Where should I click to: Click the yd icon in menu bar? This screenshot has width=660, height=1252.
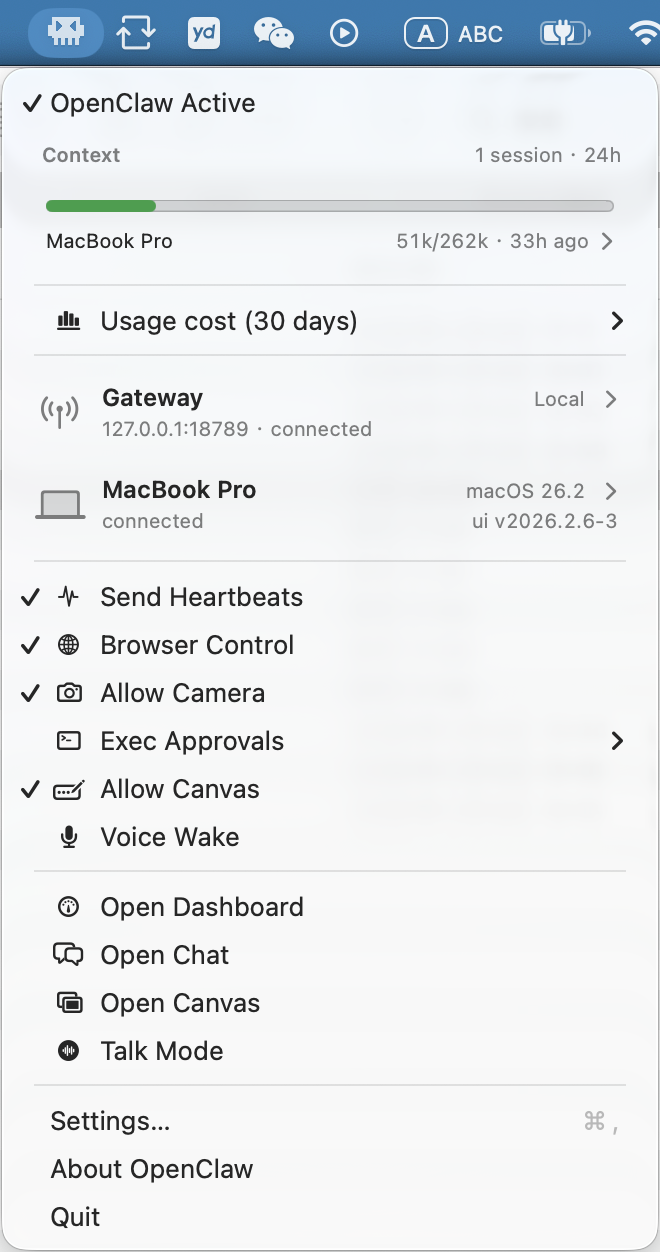(x=204, y=33)
